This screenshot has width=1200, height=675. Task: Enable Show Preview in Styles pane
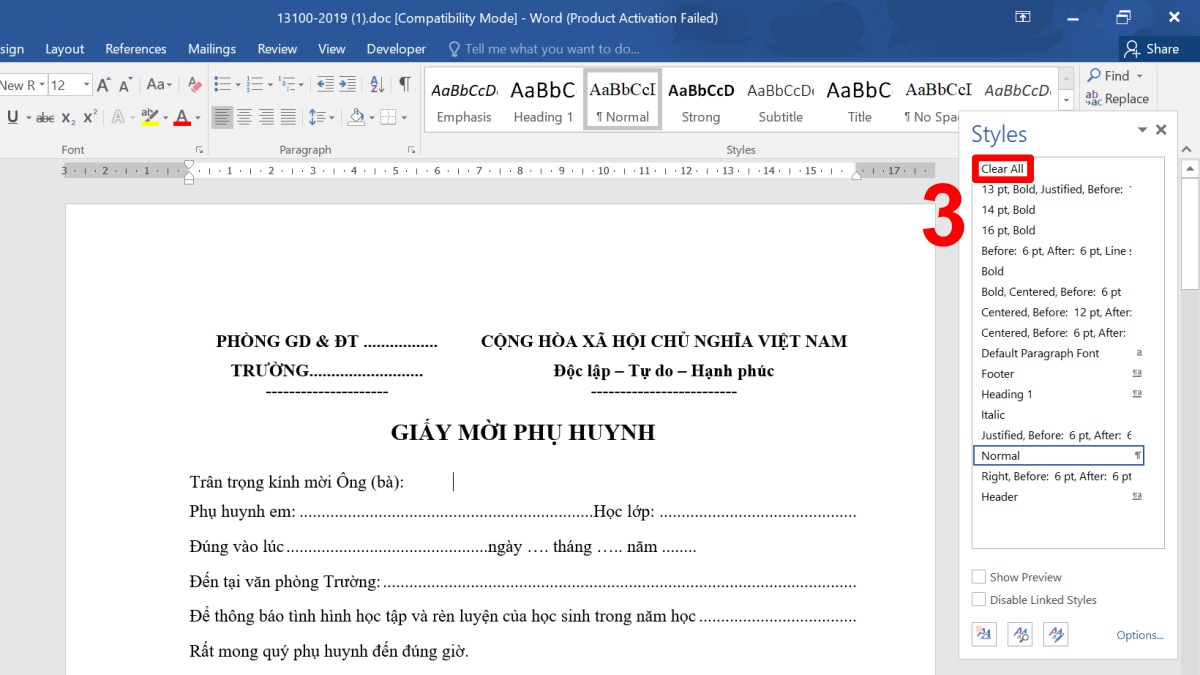pyautogui.click(x=978, y=577)
